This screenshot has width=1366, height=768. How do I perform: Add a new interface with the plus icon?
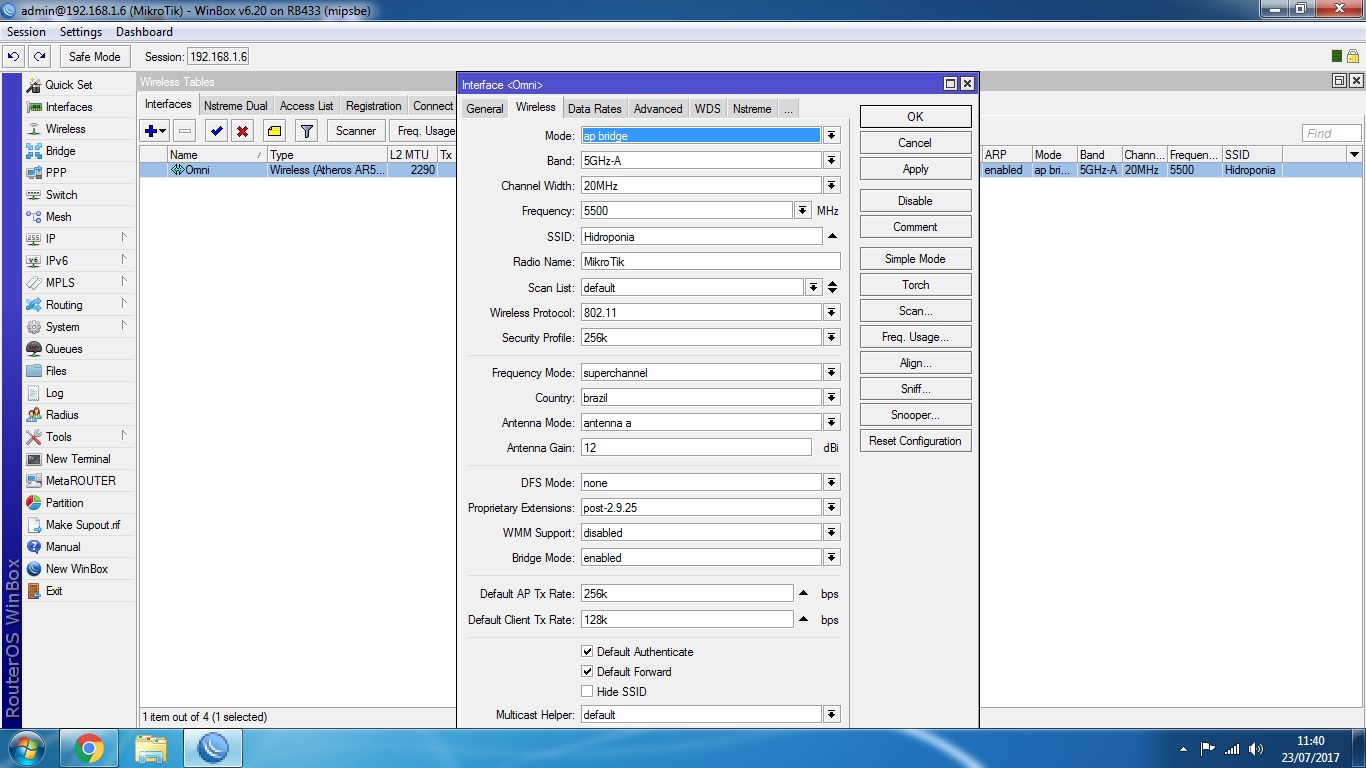point(155,131)
